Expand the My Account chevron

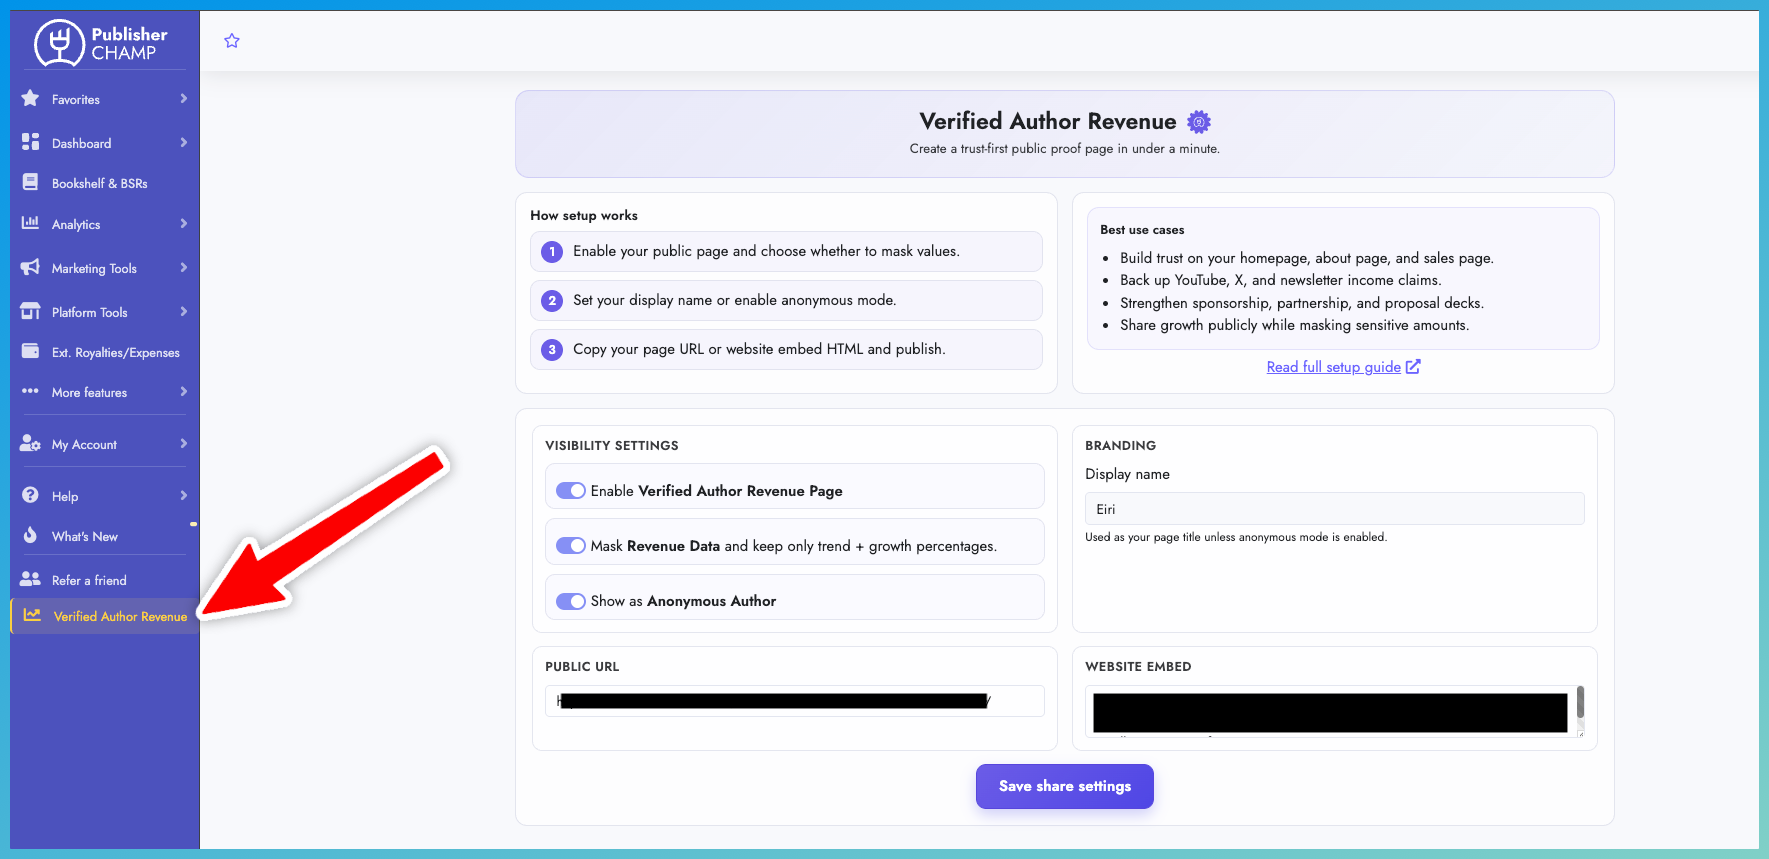(x=184, y=443)
